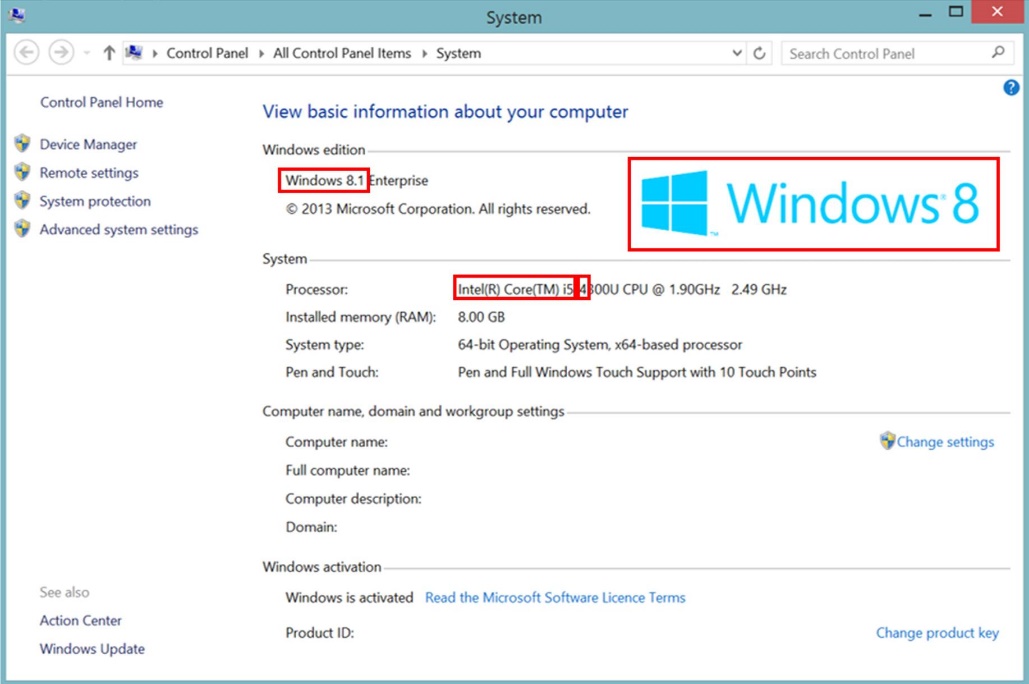
Task: Click '64-bit Operating System, x64-based processor' text
Action: (x=600, y=345)
